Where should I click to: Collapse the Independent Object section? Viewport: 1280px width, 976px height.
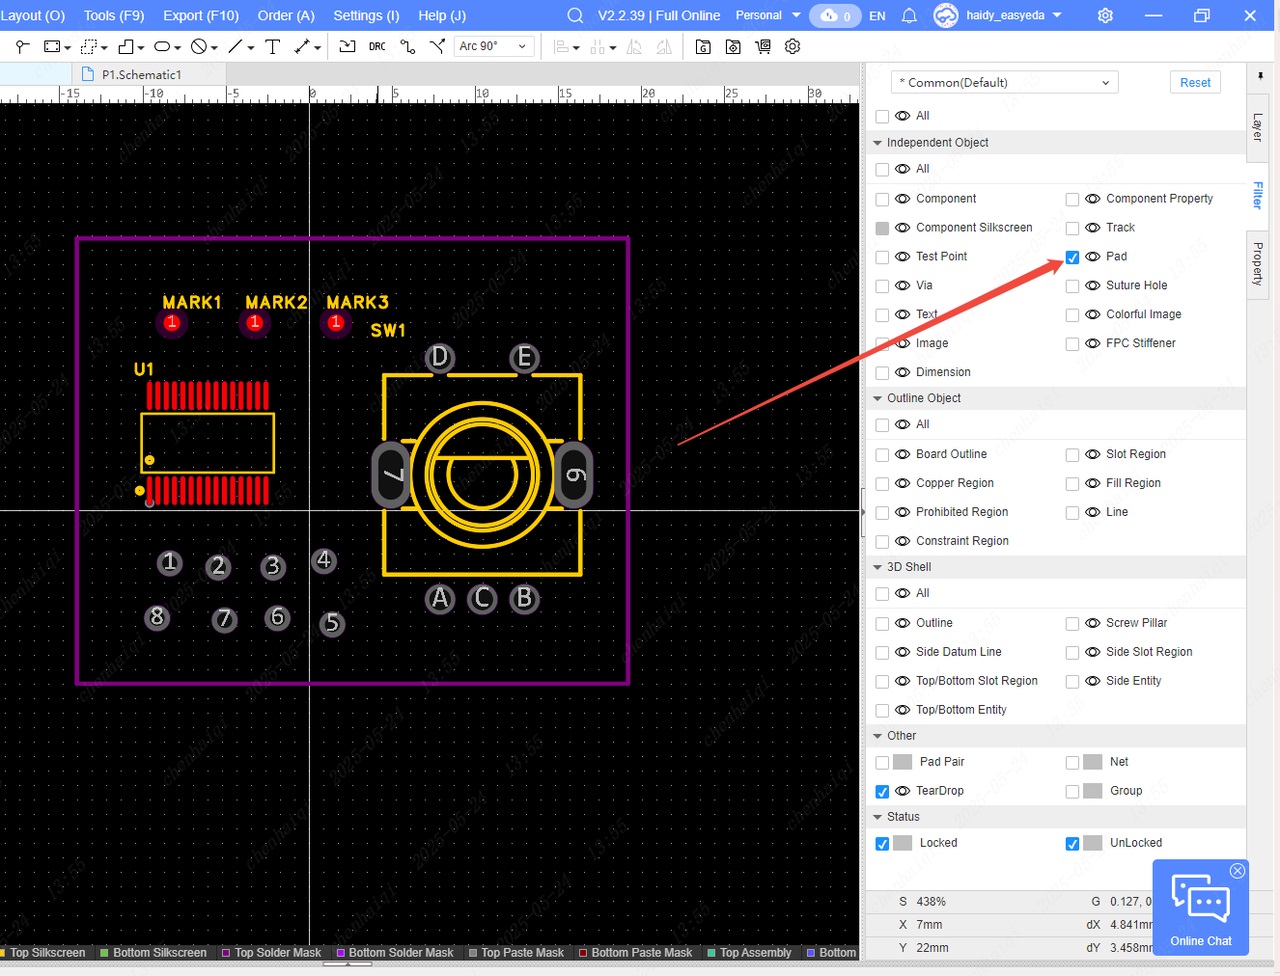[878, 143]
